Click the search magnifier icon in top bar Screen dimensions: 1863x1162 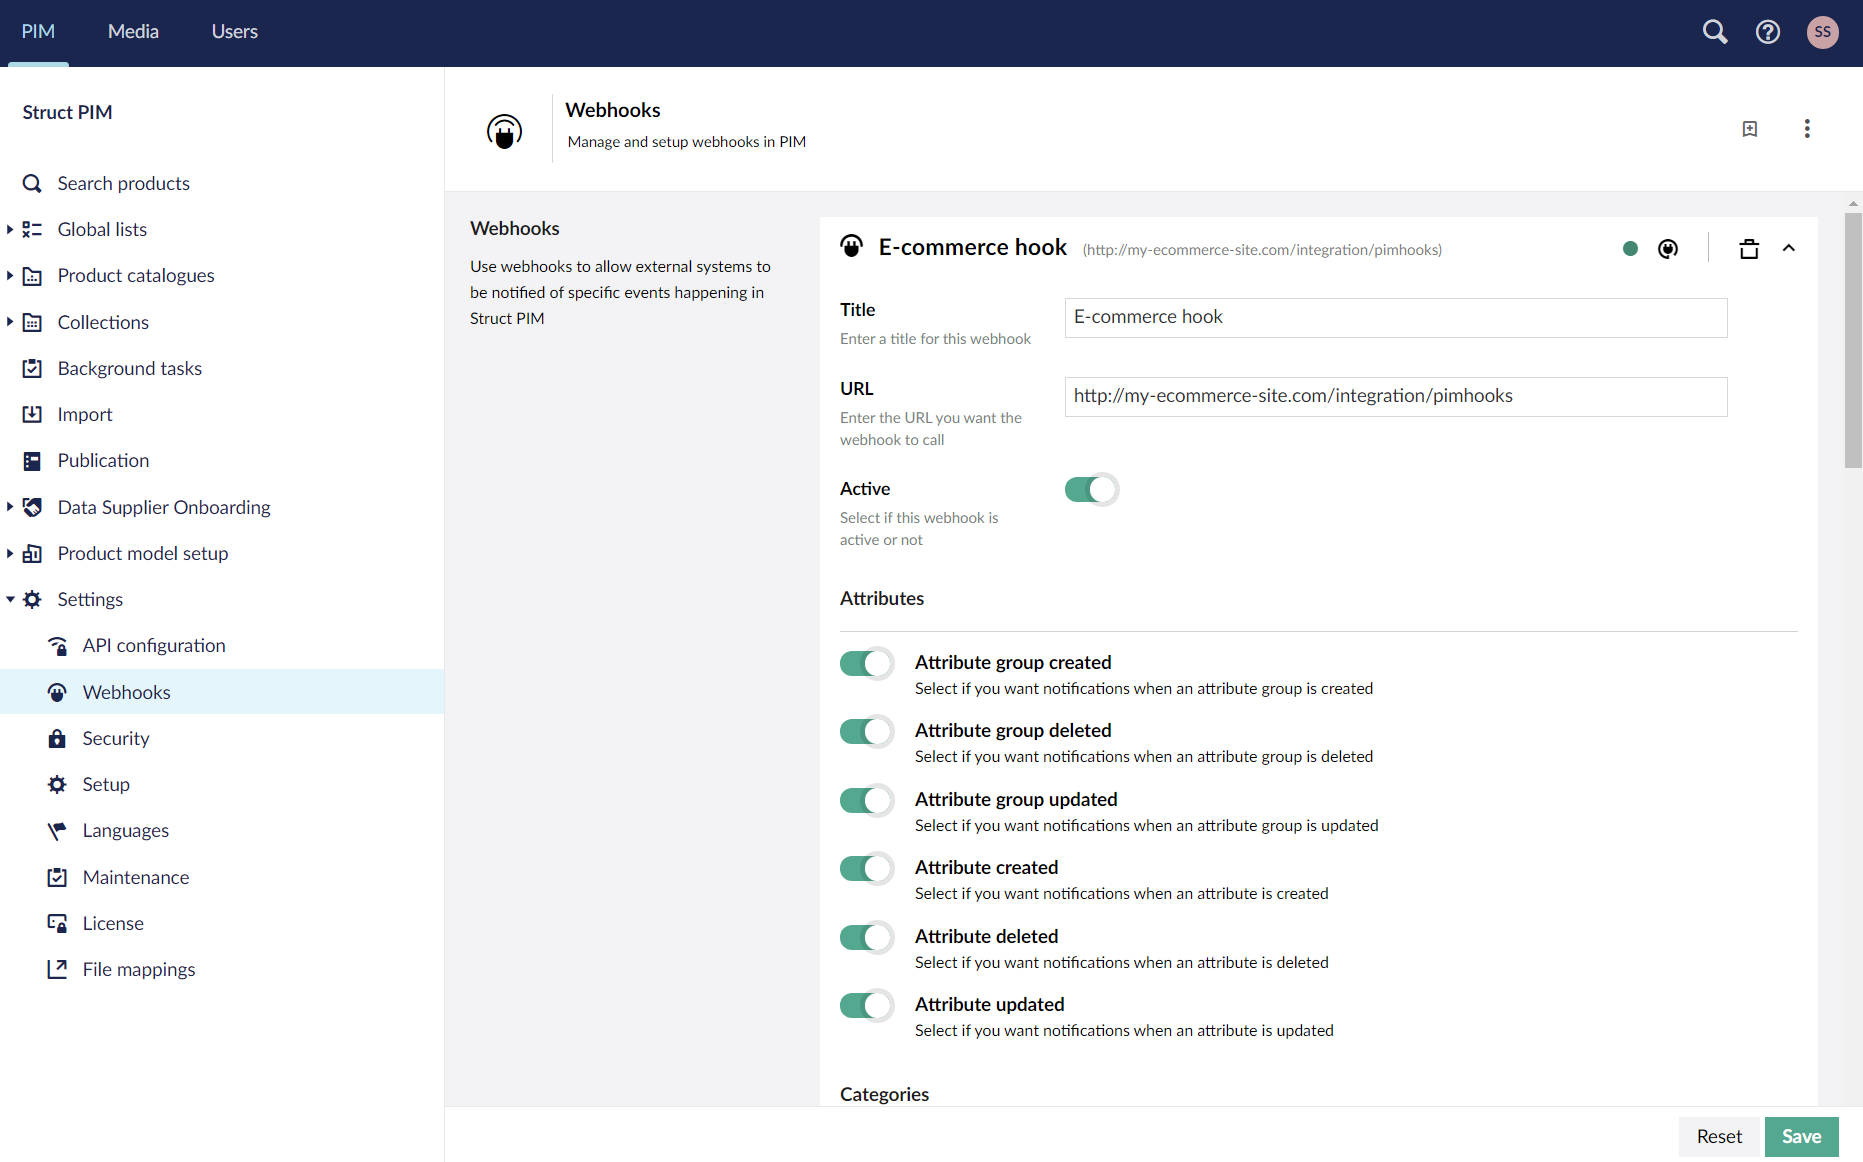1715,32
